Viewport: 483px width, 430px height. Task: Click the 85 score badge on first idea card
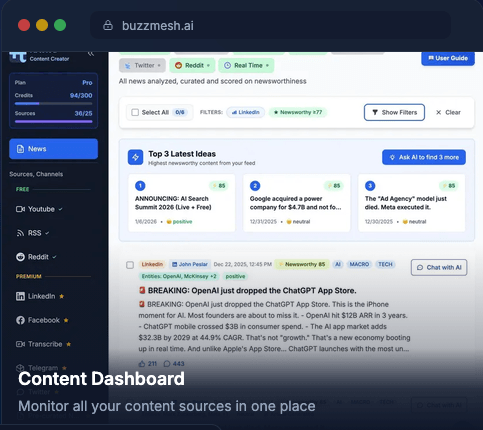[x=219, y=186]
